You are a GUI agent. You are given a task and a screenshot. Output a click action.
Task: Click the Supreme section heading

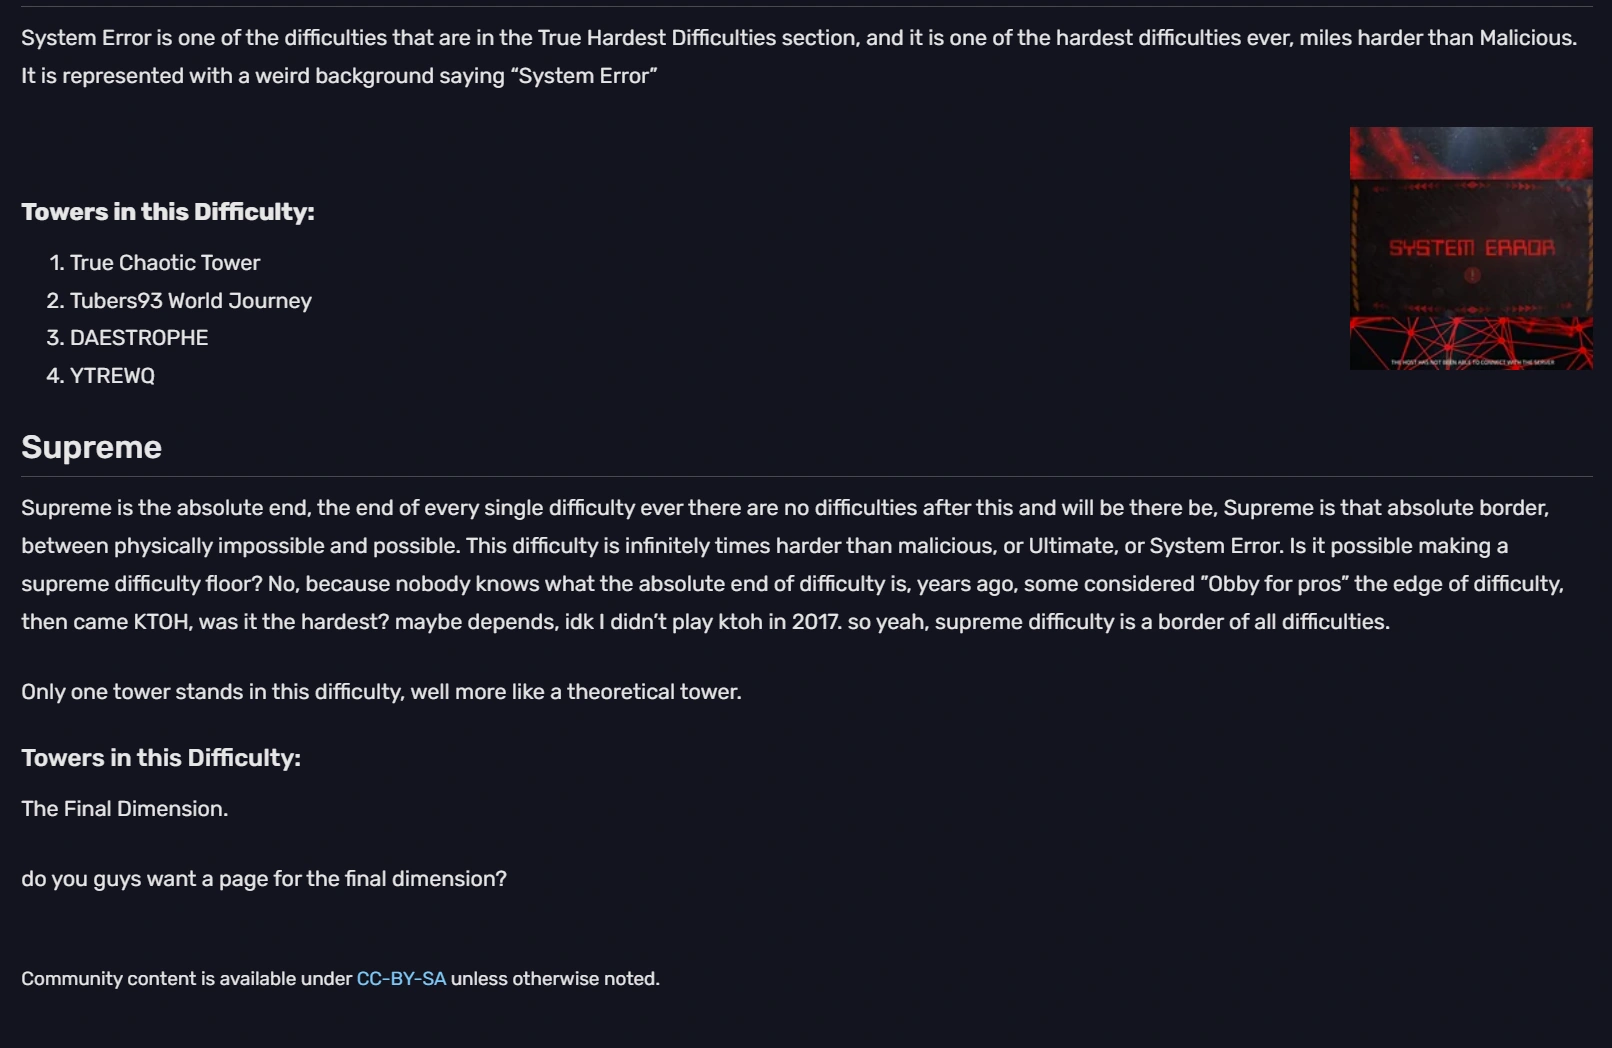point(91,447)
